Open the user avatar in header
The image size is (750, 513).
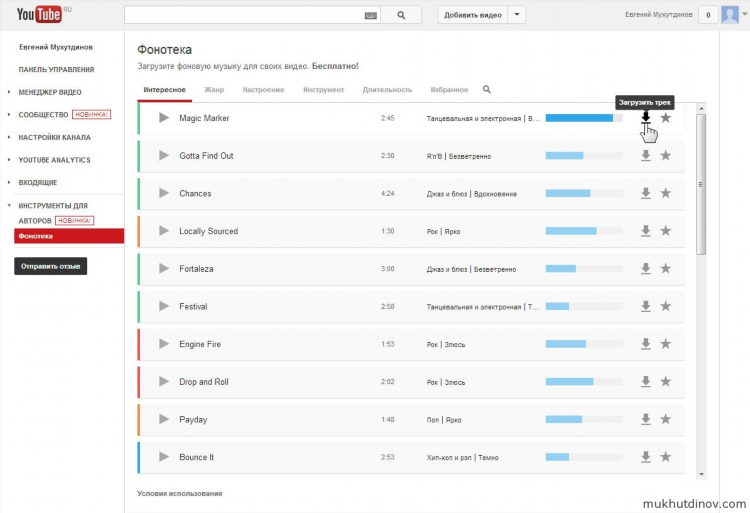pos(730,15)
